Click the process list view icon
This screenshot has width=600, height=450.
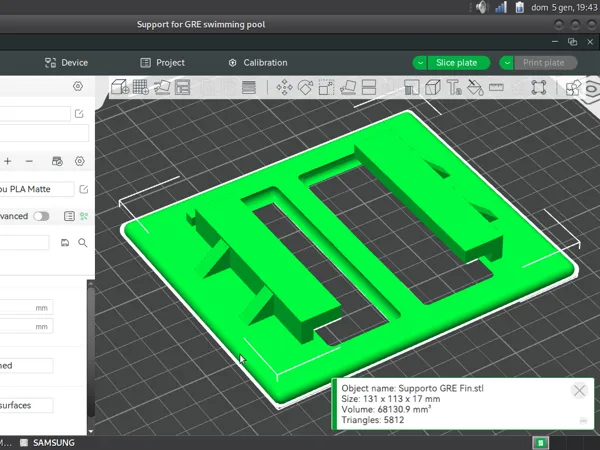point(69,216)
